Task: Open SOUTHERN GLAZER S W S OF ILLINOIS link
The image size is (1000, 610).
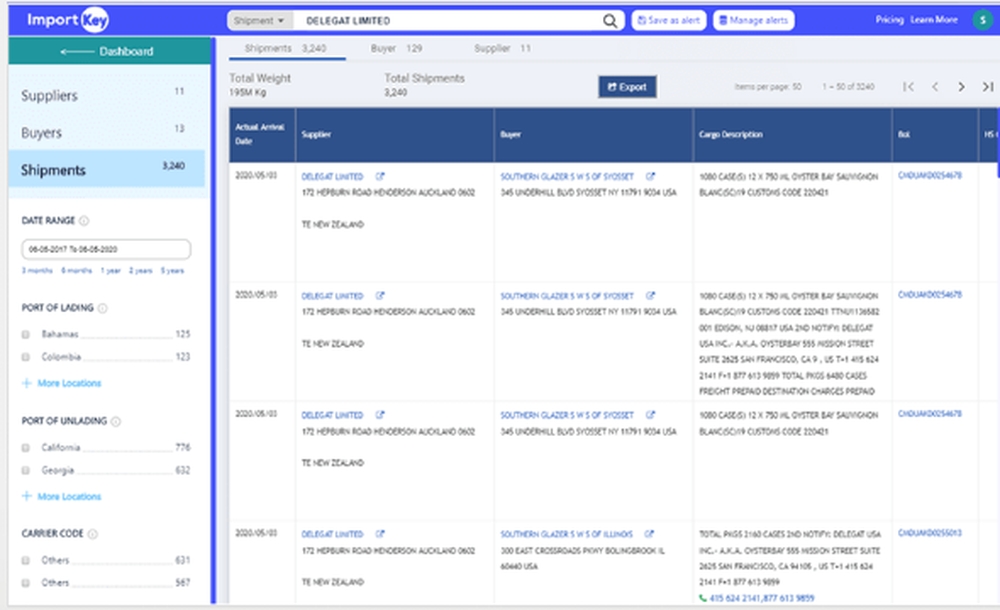Action: [x=566, y=534]
